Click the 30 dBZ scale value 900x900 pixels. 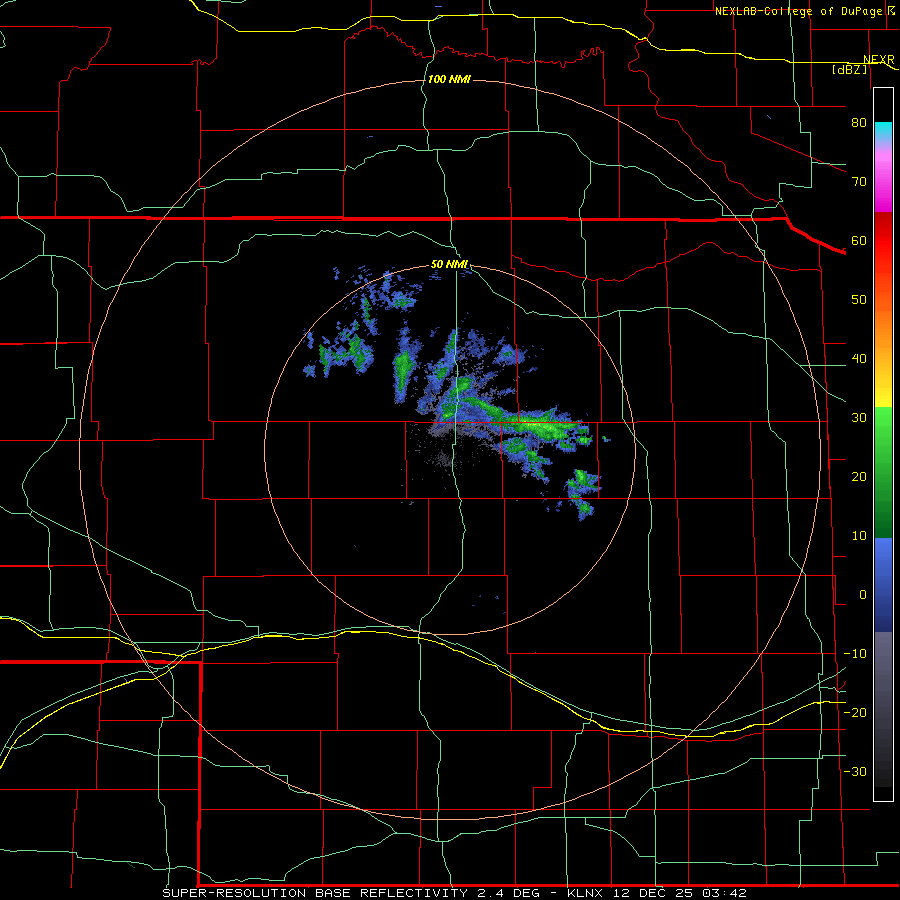859,417
